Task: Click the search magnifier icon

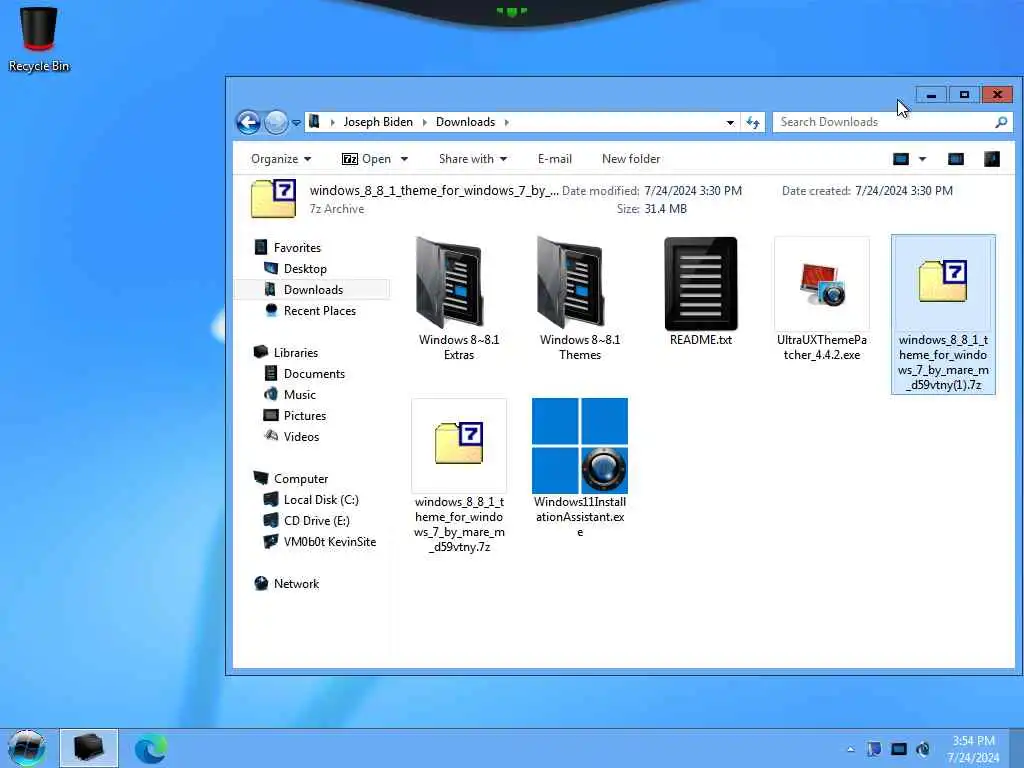Action: [1001, 122]
